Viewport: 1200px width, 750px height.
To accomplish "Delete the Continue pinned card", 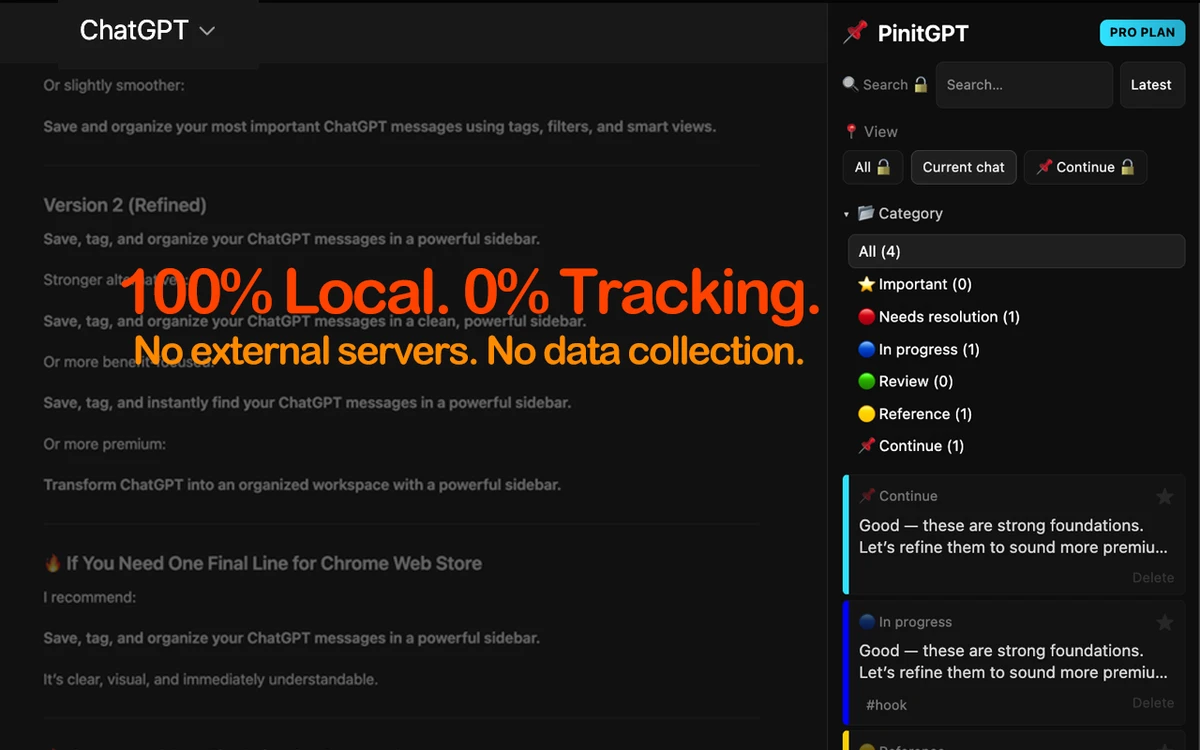I will pos(1153,577).
